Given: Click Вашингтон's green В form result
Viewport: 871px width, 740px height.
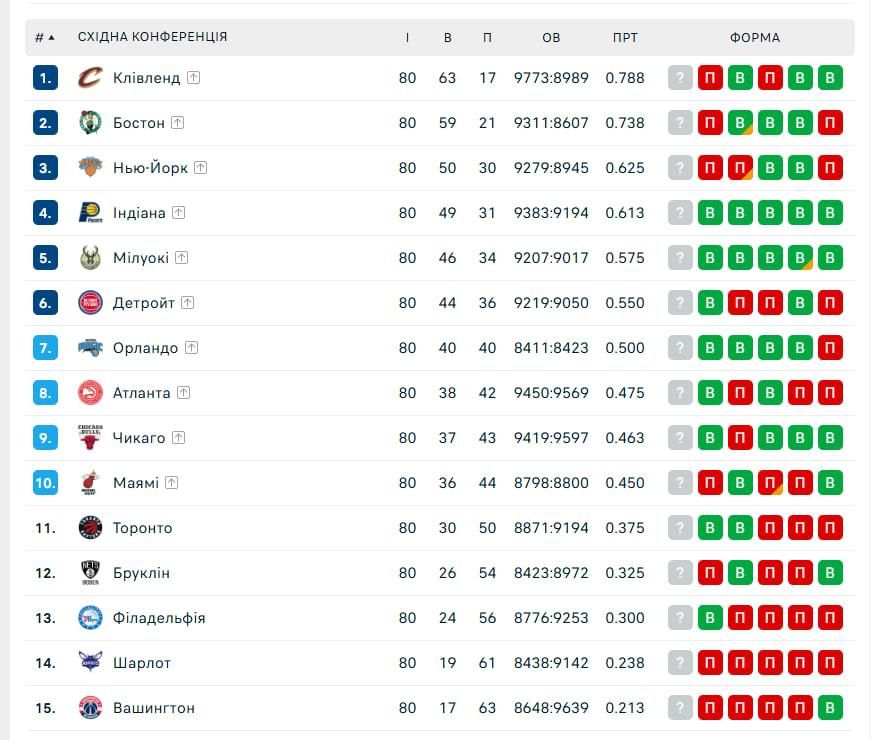Looking at the screenshot, I should point(830,708).
